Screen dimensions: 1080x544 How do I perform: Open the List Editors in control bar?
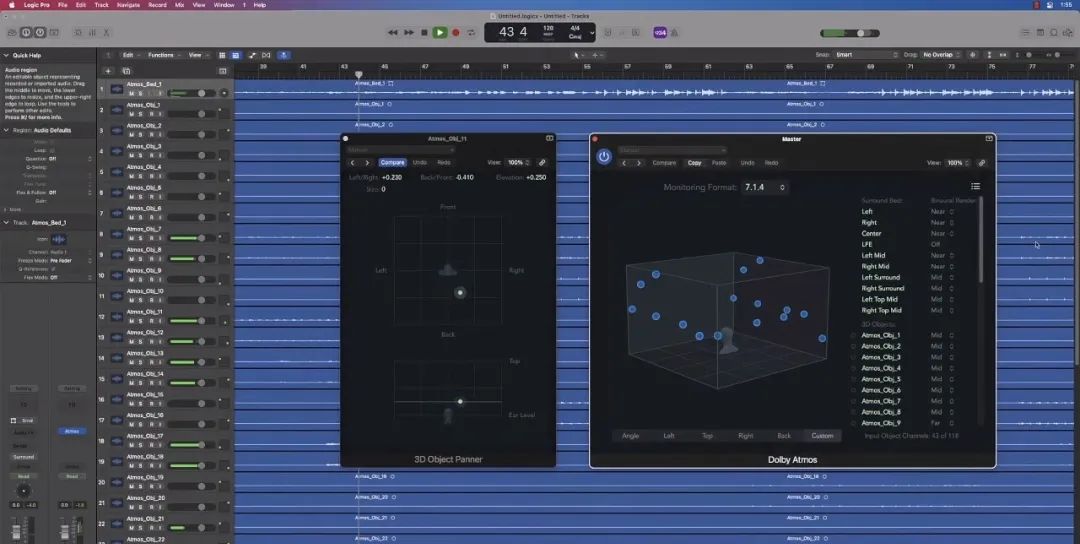tap(1026, 32)
